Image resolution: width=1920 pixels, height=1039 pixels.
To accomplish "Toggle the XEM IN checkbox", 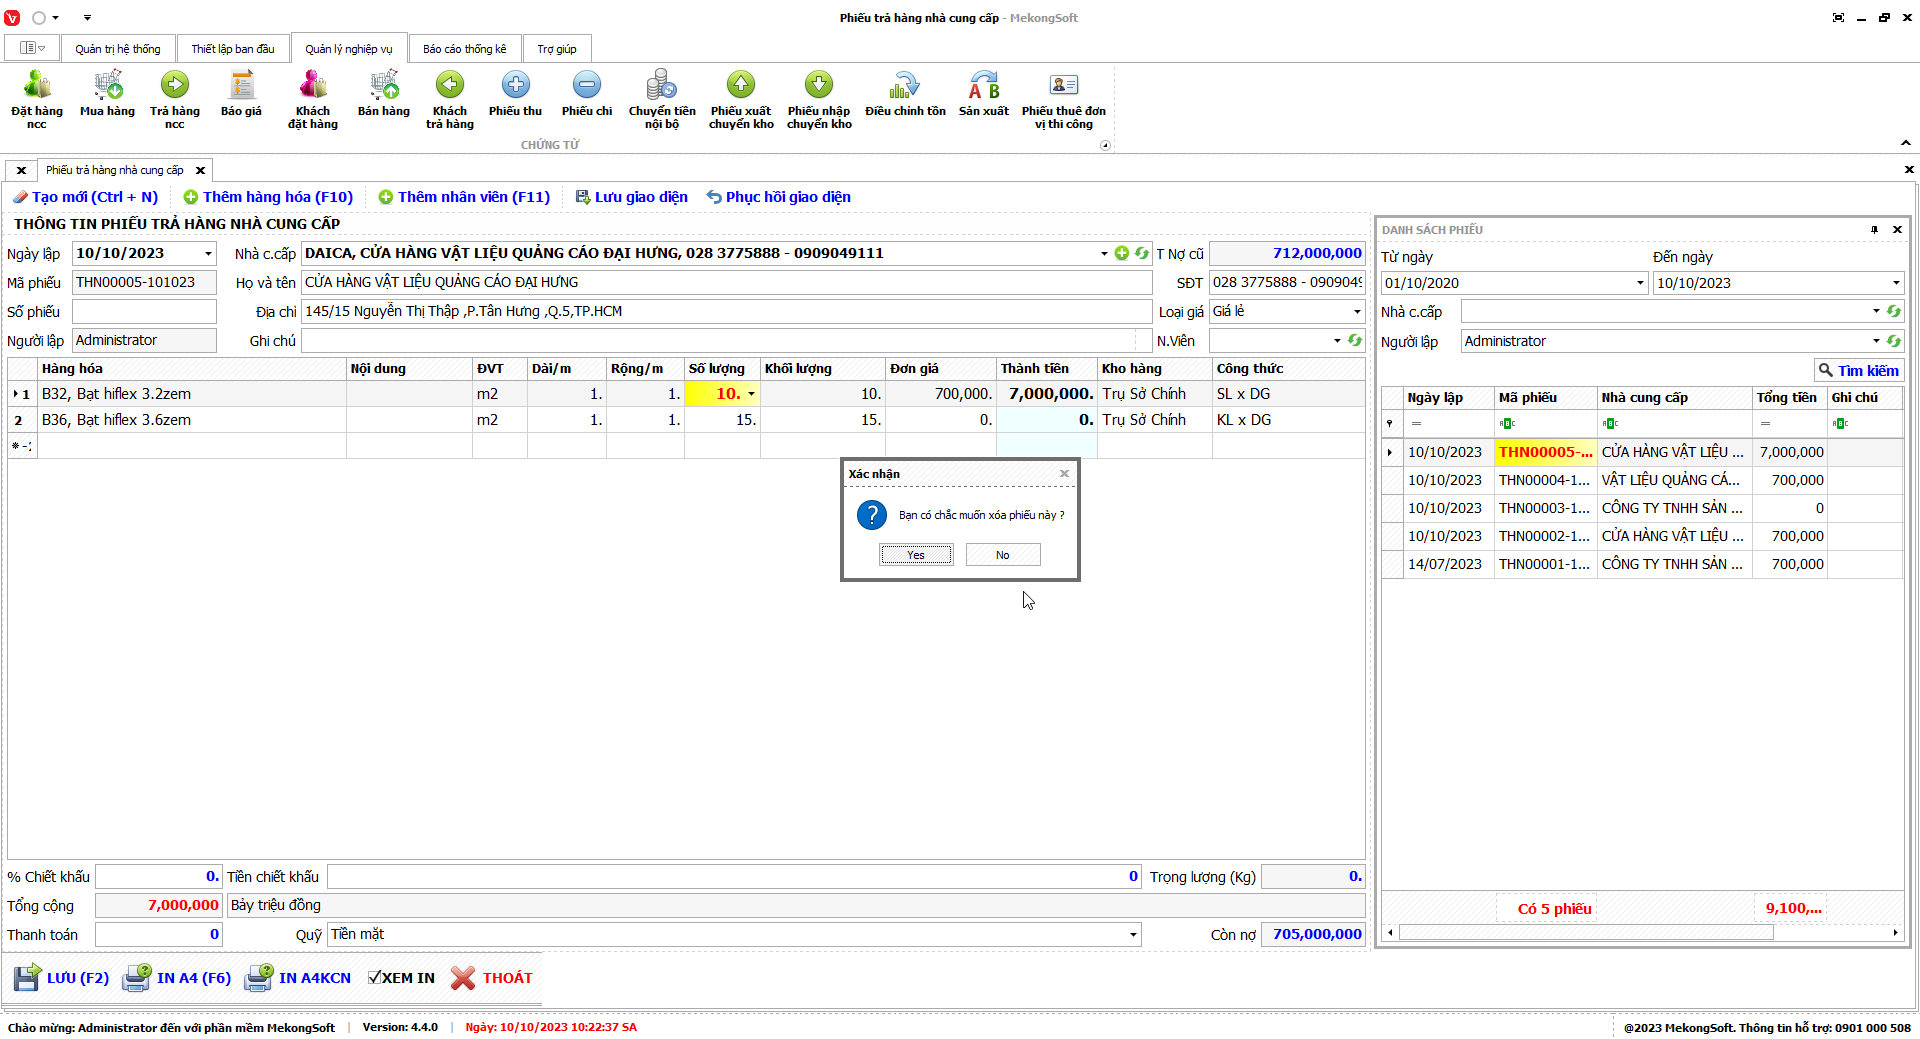I will point(375,978).
